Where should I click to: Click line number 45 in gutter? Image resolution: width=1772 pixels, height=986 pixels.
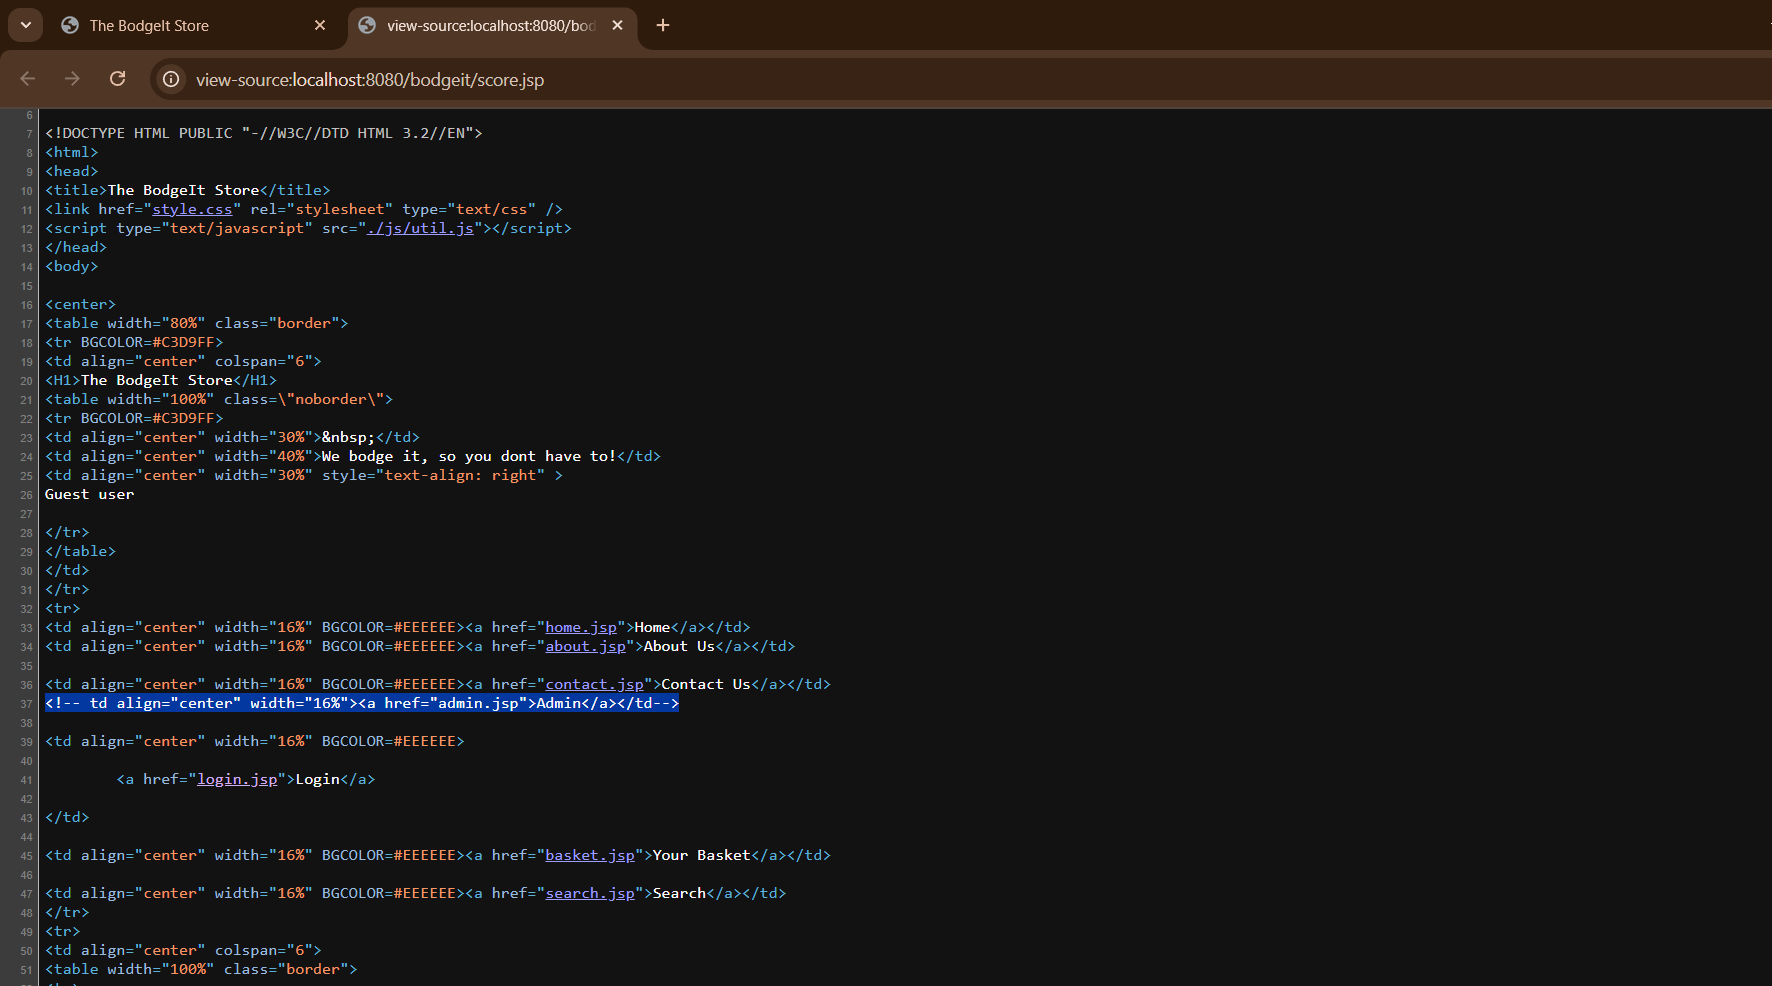click(x=26, y=856)
